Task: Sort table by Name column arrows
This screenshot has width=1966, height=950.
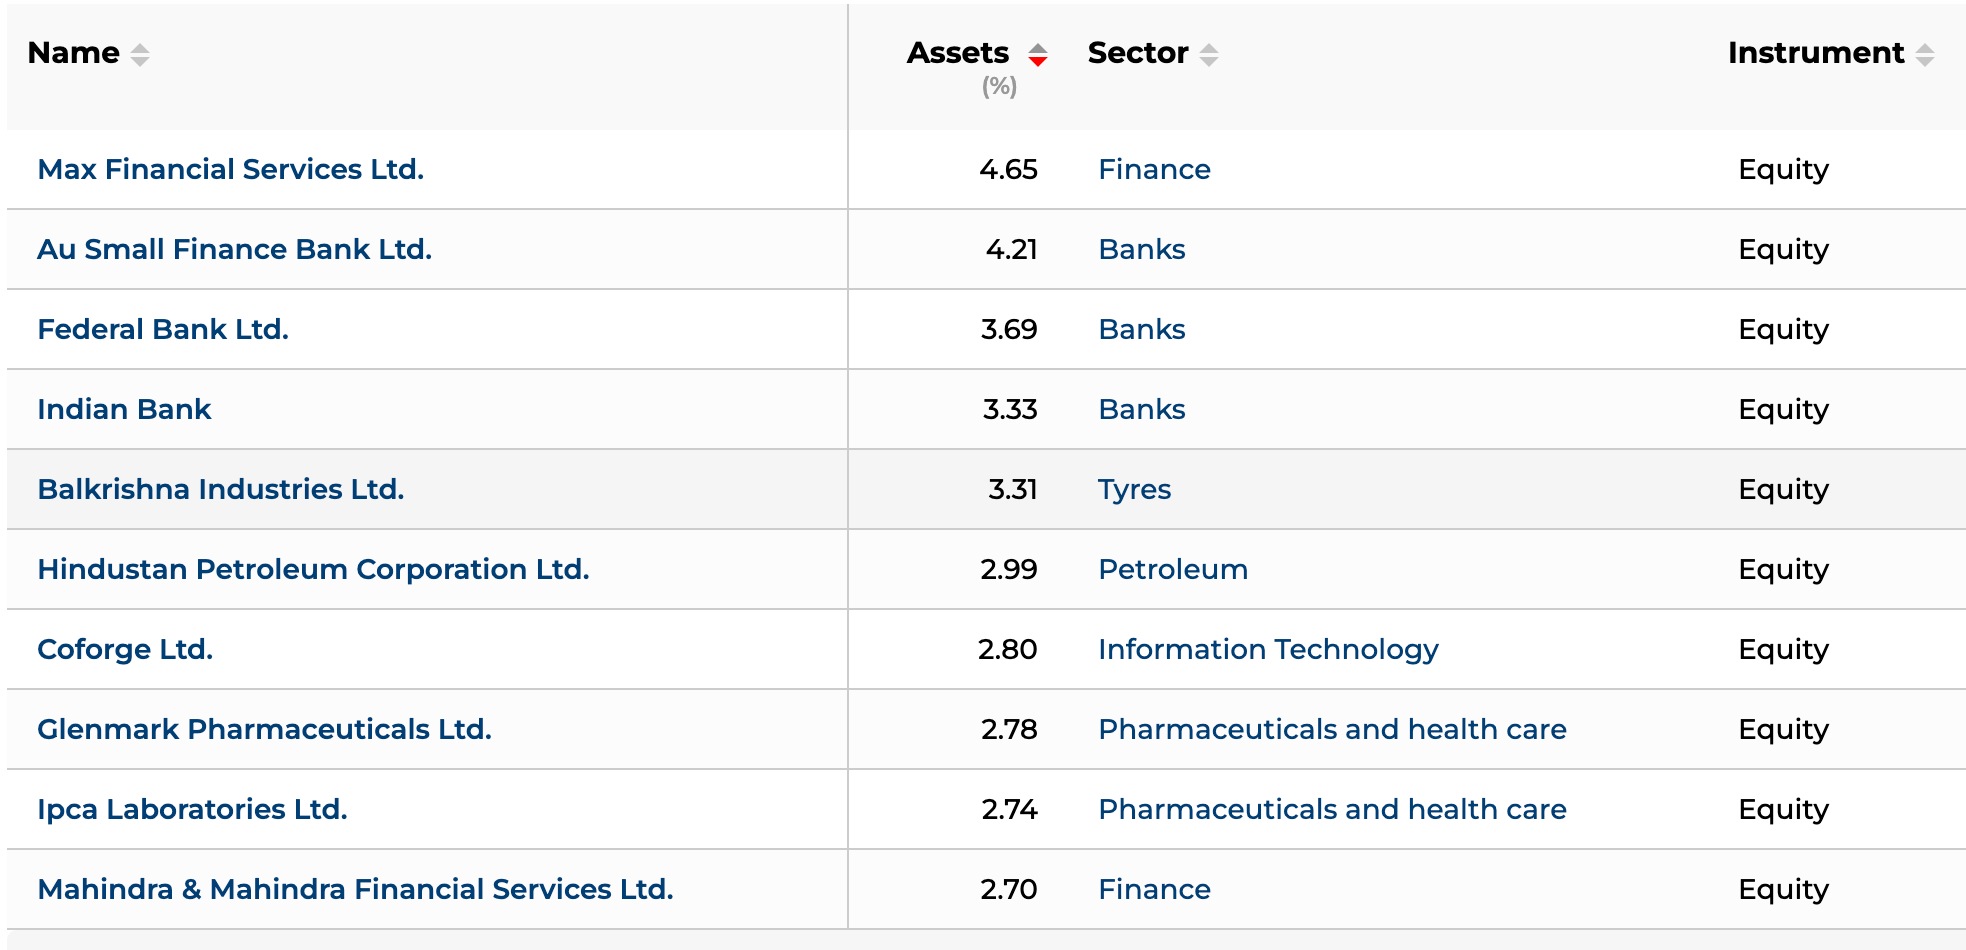Action: pyautogui.click(x=140, y=55)
